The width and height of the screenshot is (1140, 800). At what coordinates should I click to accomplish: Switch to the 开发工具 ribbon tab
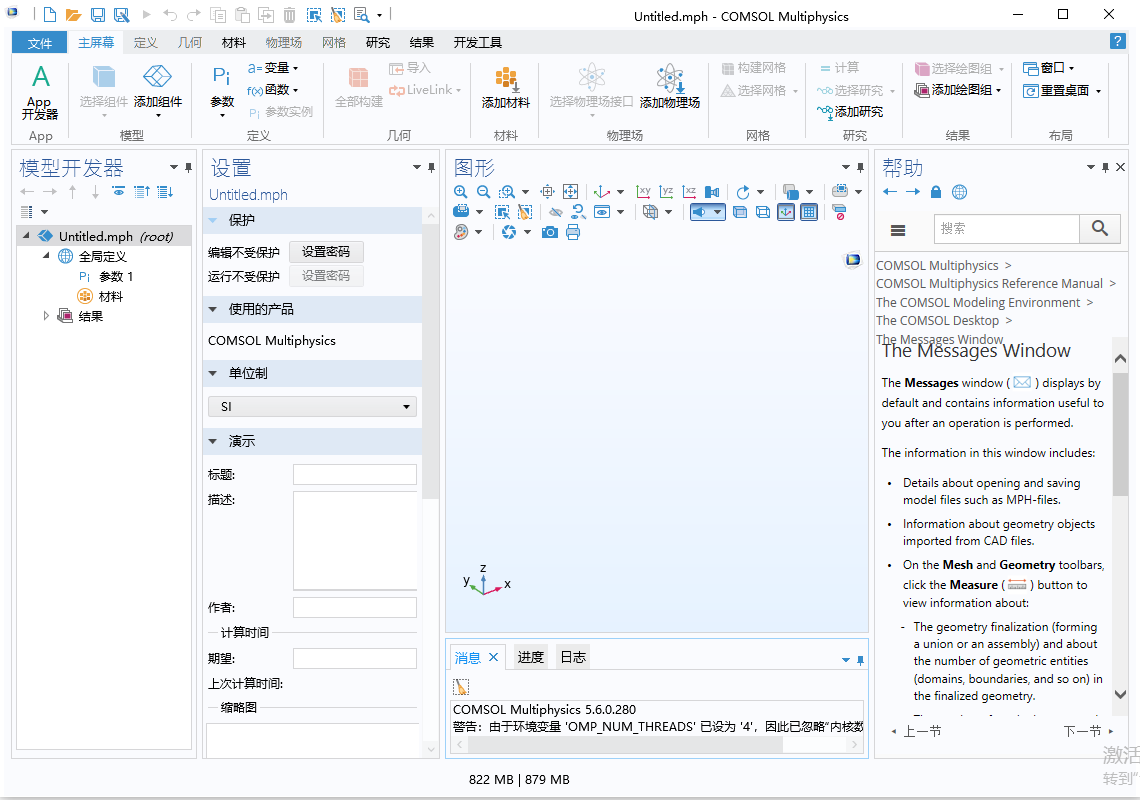(478, 42)
